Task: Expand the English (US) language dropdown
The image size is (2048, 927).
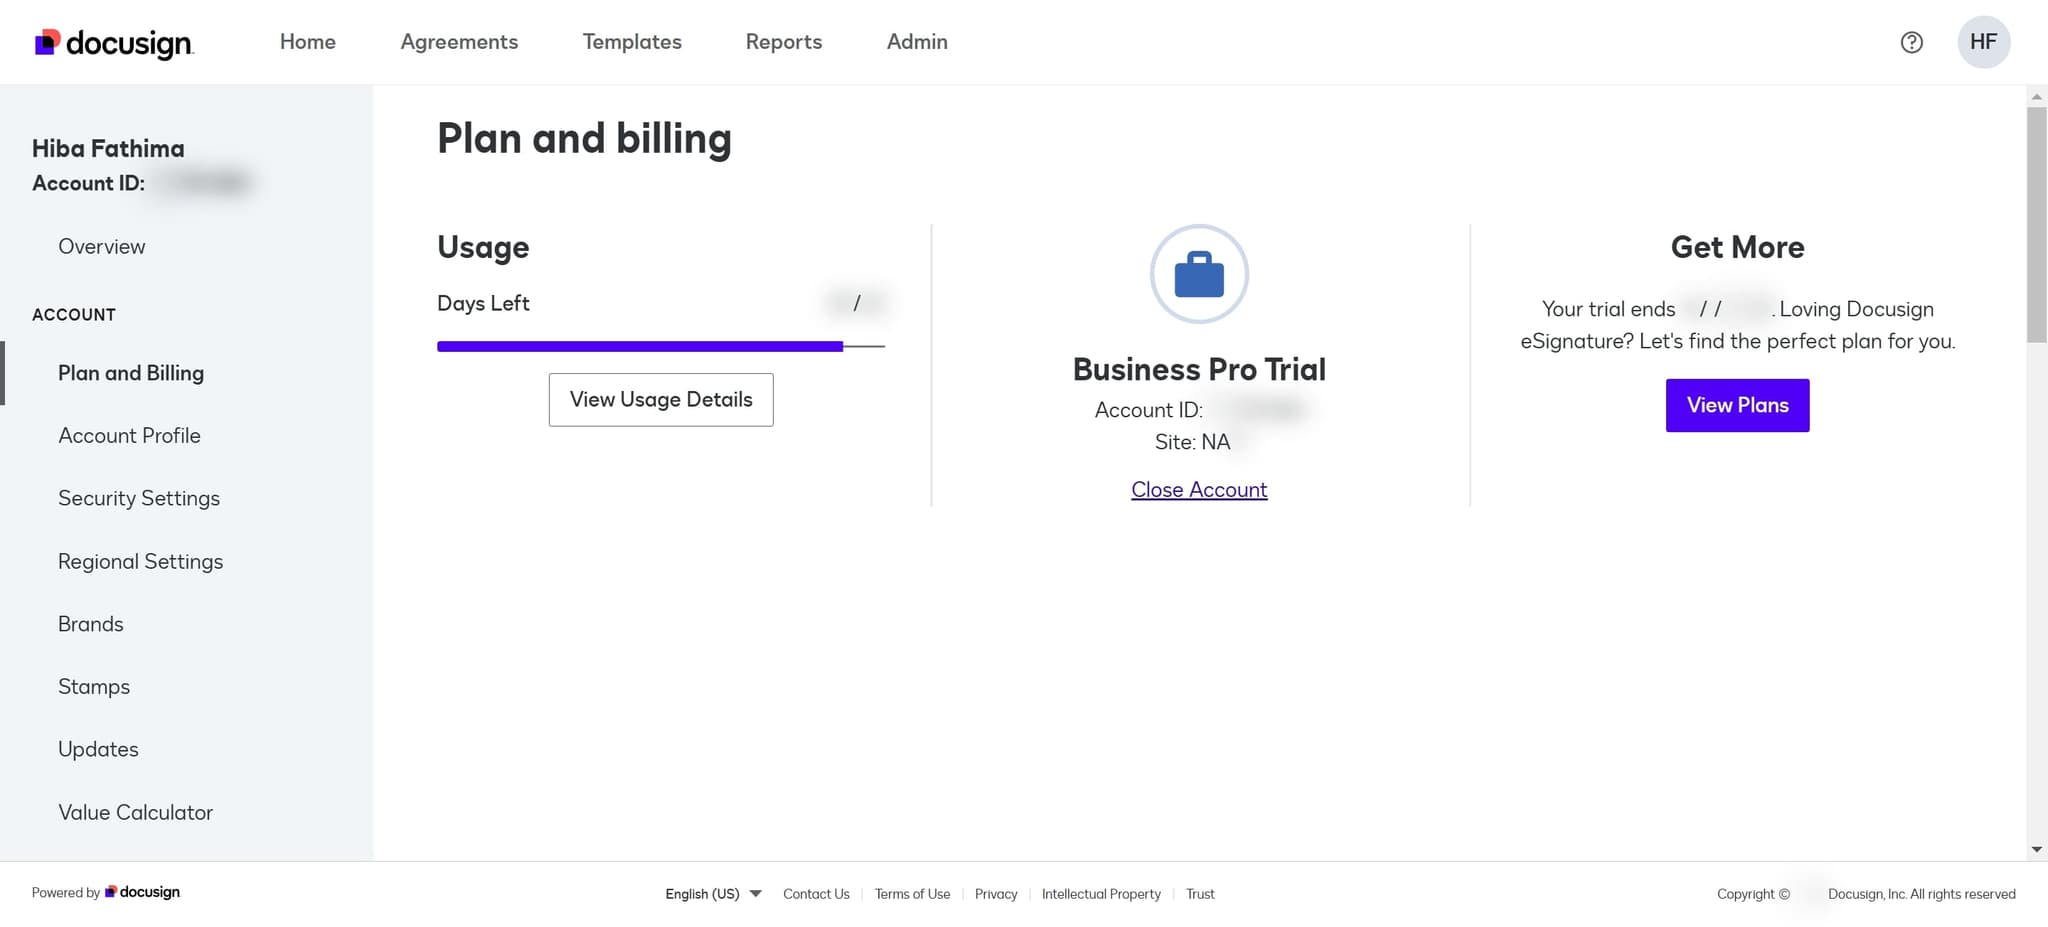Action: [713, 894]
